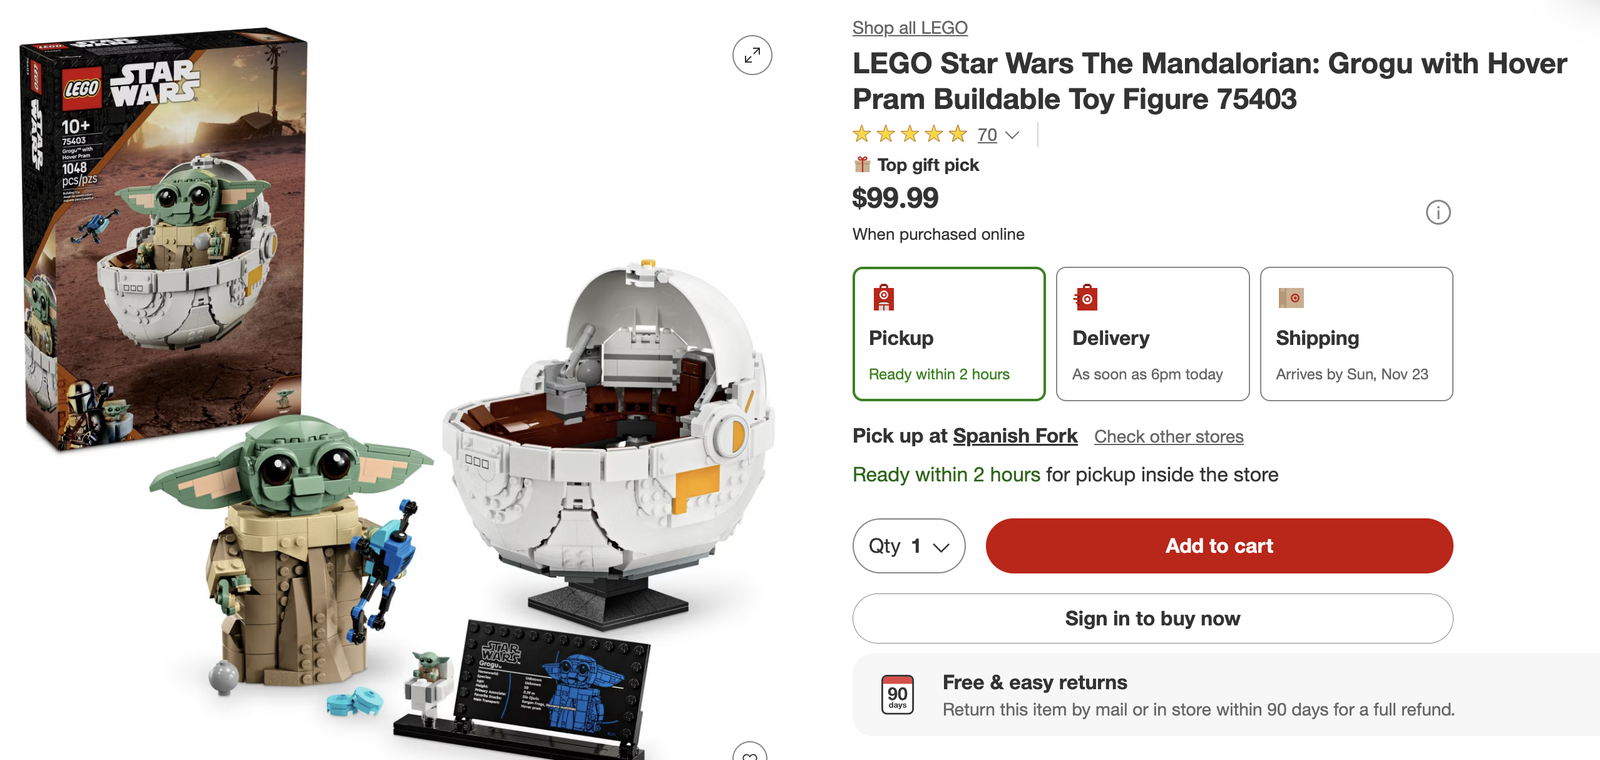Screen dimensions: 1600x760
Task: Select the Shipping fulfillment option
Action: click(x=1356, y=334)
